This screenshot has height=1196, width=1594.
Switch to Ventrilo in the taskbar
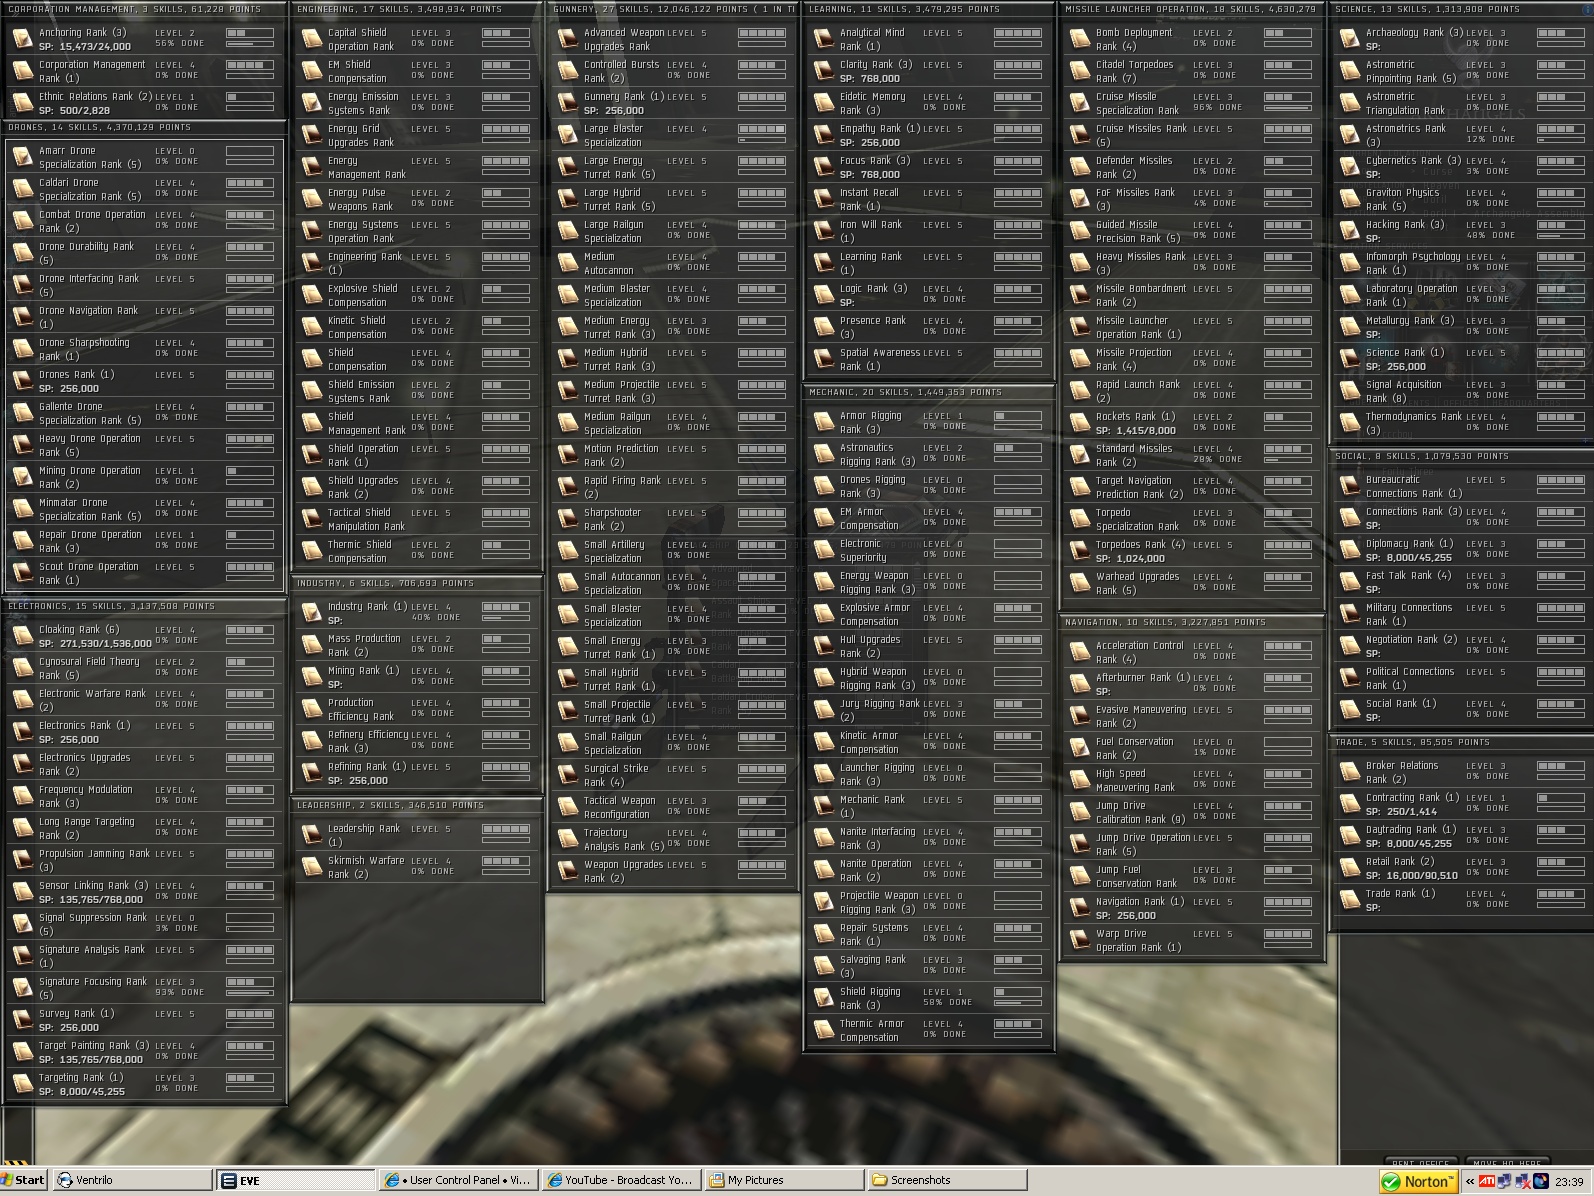point(132,1180)
